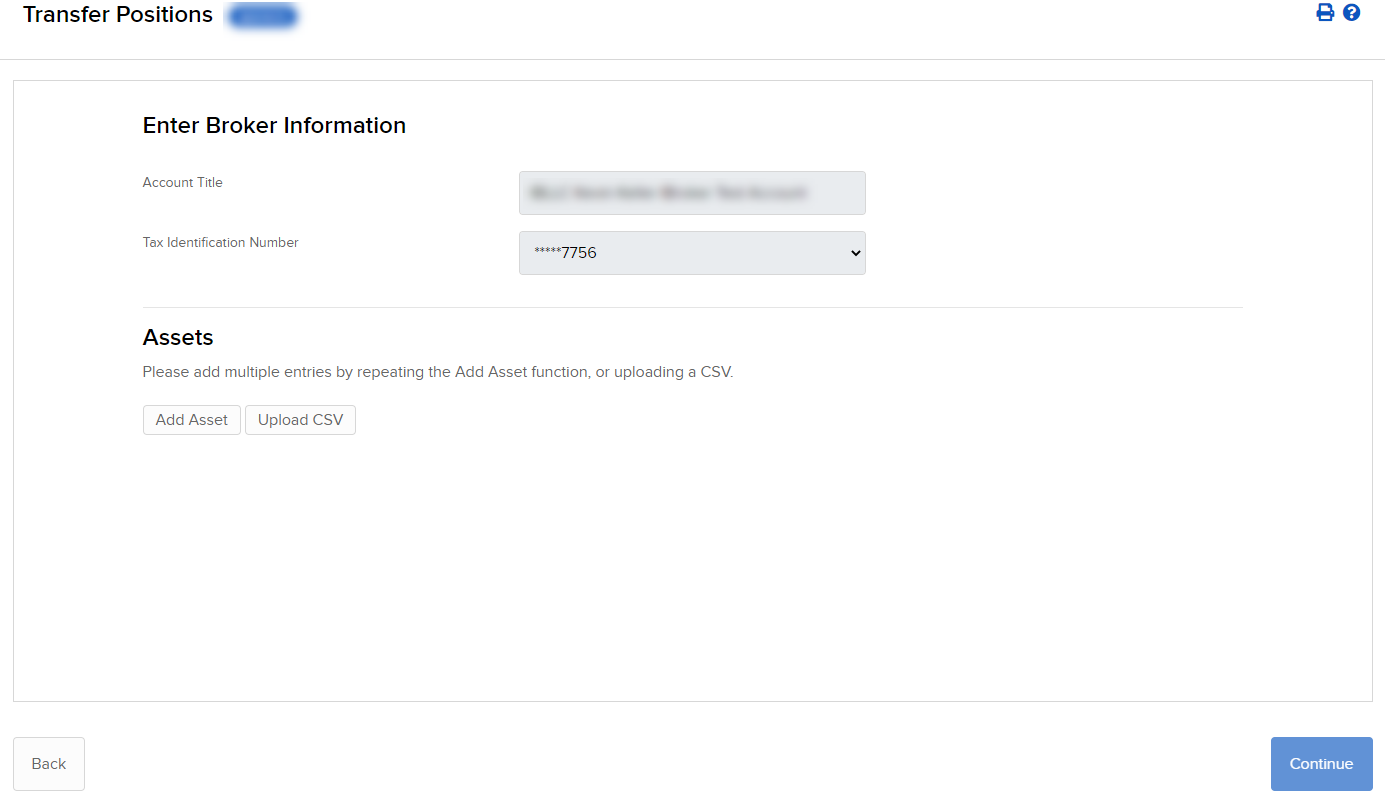The width and height of the screenshot is (1385, 798).
Task: Click the Add Asset button
Action: click(x=191, y=419)
